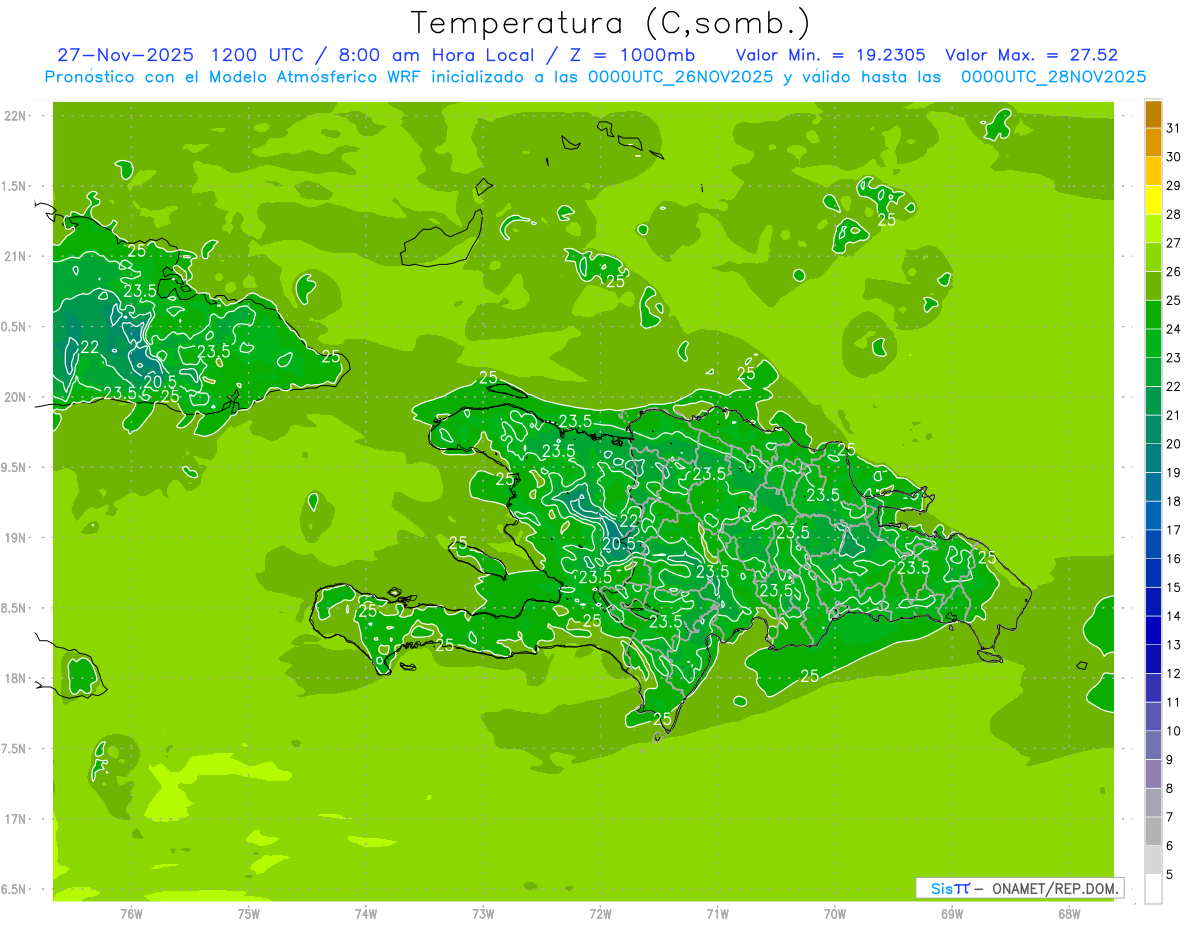
Task: Click the "1.5N" latitude tick label
Action: click(x=15, y=186)
